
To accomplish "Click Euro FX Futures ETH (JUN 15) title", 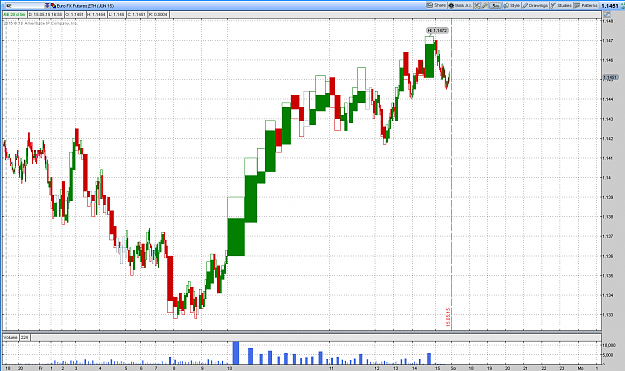I will [85, 6].
